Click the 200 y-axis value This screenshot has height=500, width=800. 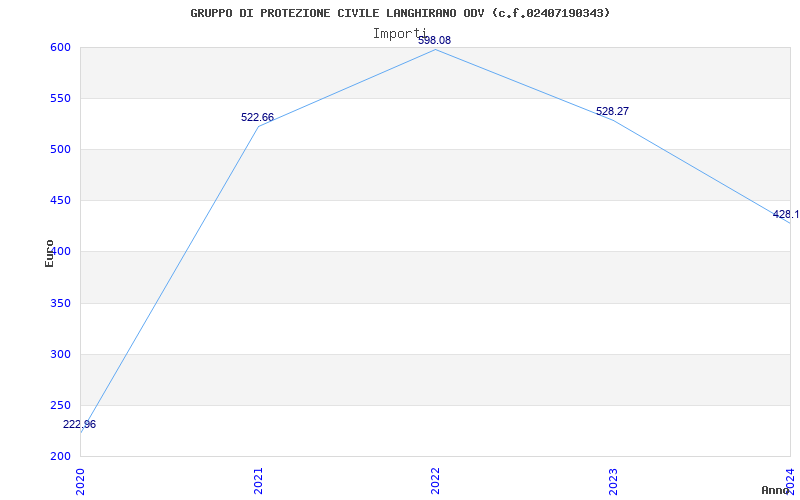60,457
